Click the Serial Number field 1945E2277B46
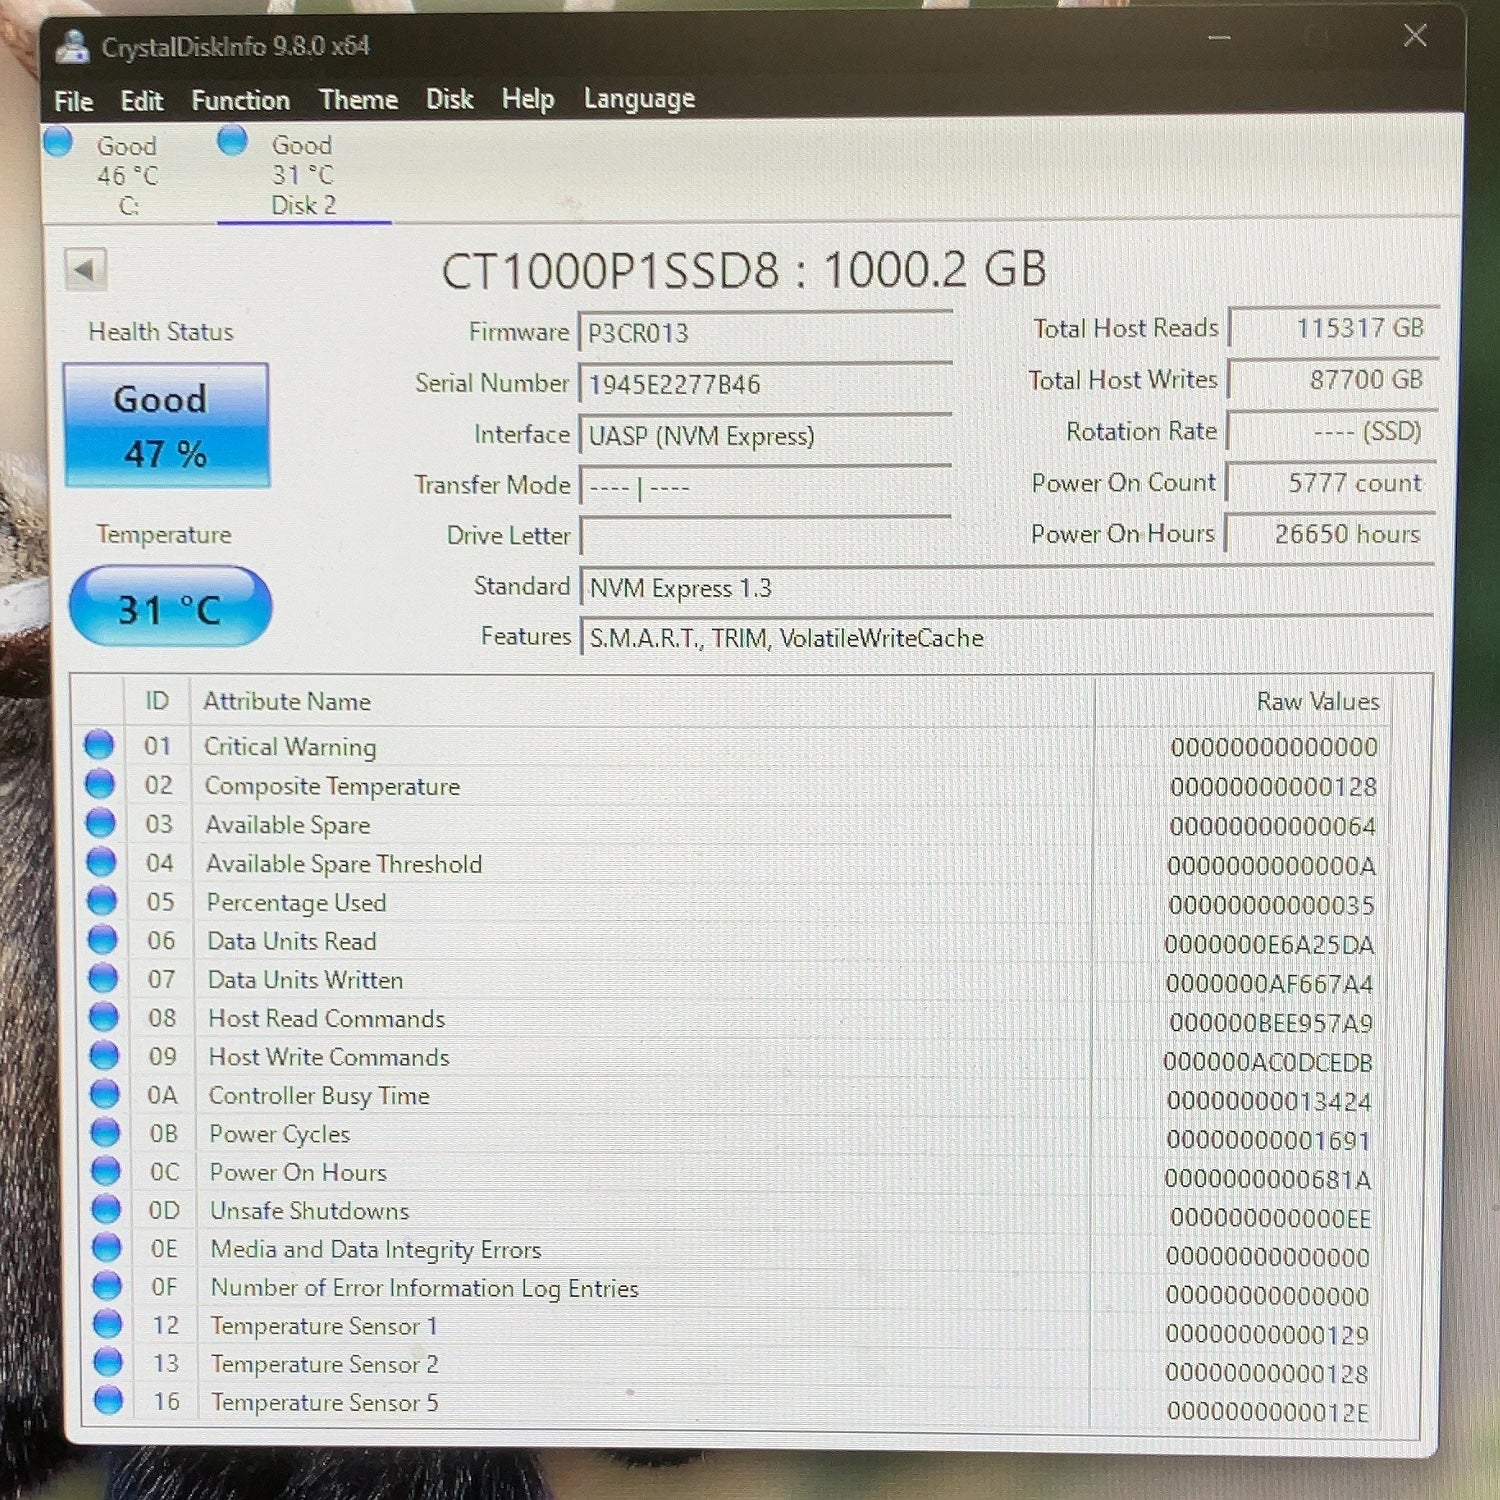Viewport: 1500px width, 1500px height. click(x=765, y=384)
